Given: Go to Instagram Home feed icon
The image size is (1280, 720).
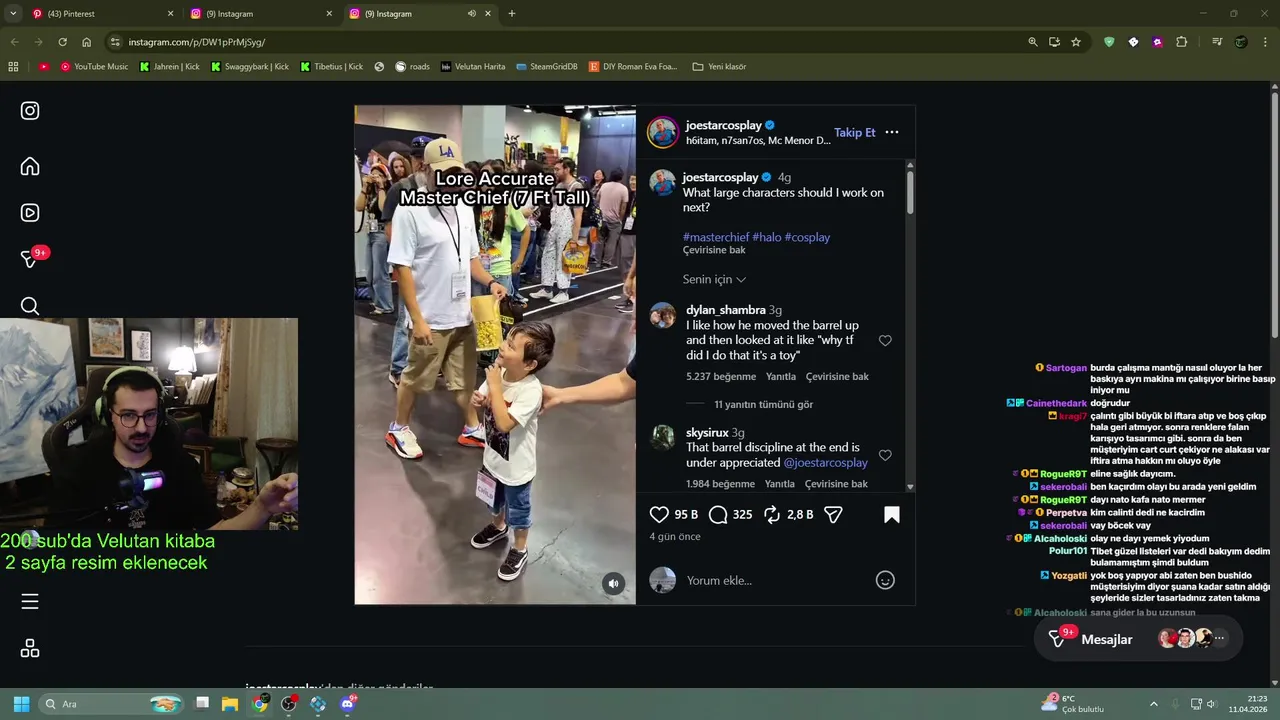Looking at the screenshot, I should (30, 166).
